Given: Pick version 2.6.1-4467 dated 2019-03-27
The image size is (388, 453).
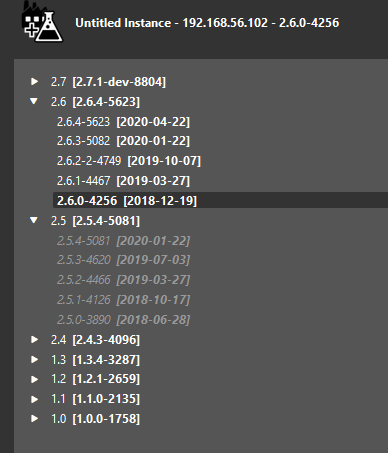Looking at the screenshot, I should point(123,181).
